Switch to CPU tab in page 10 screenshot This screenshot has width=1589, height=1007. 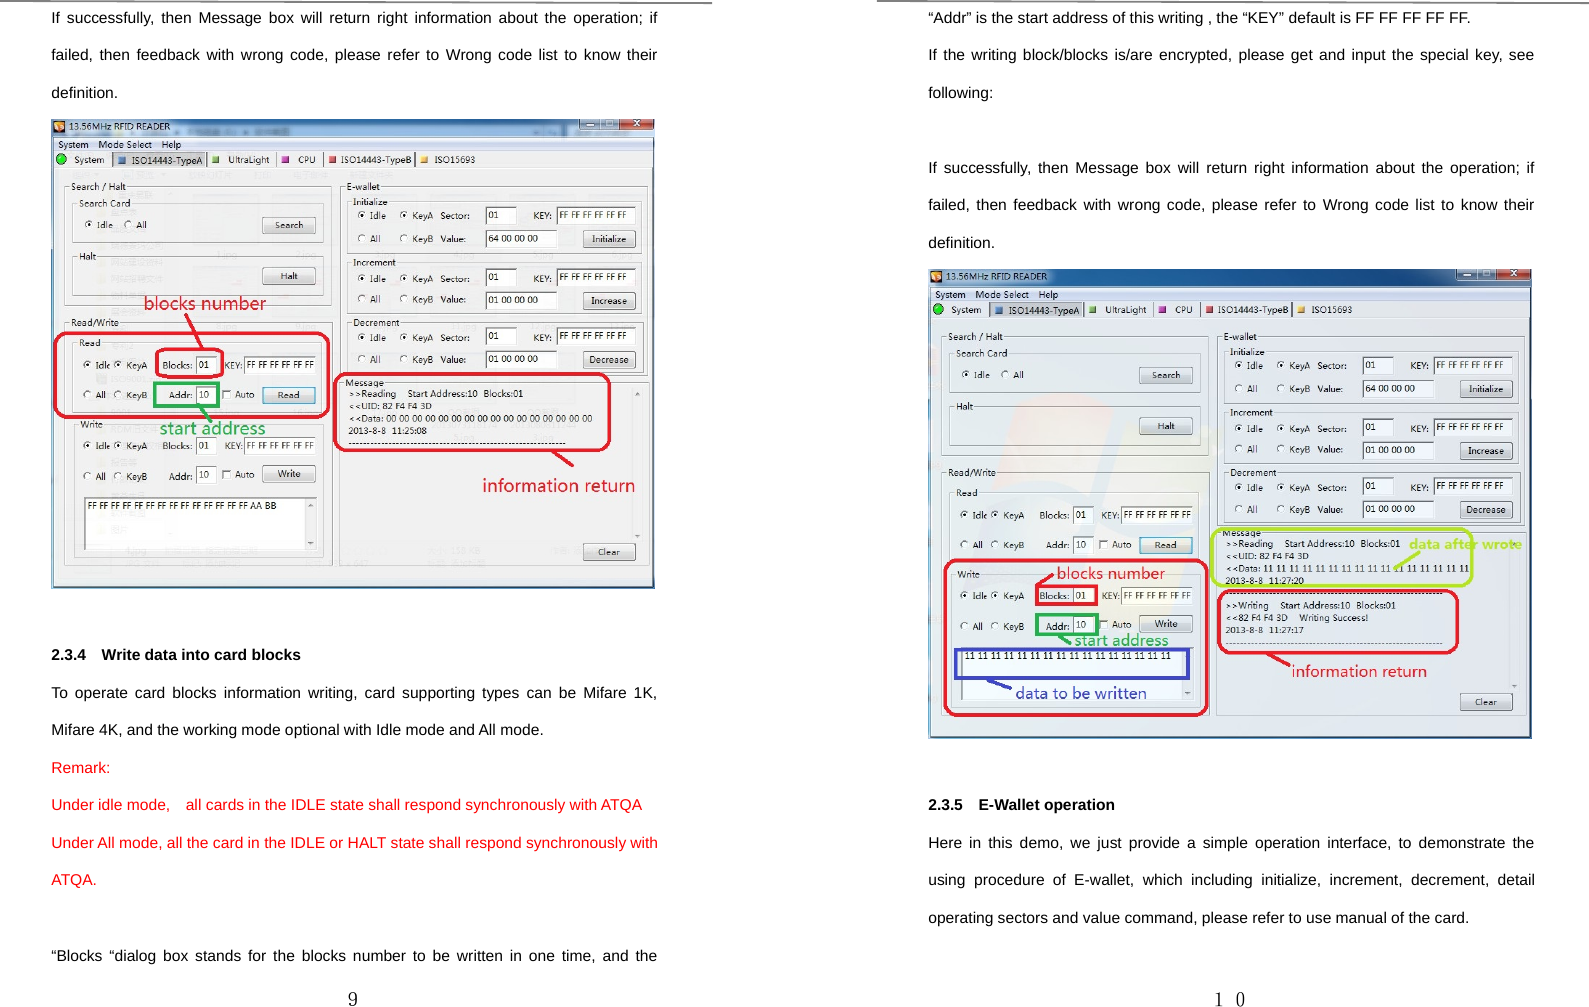(1176, 309)
